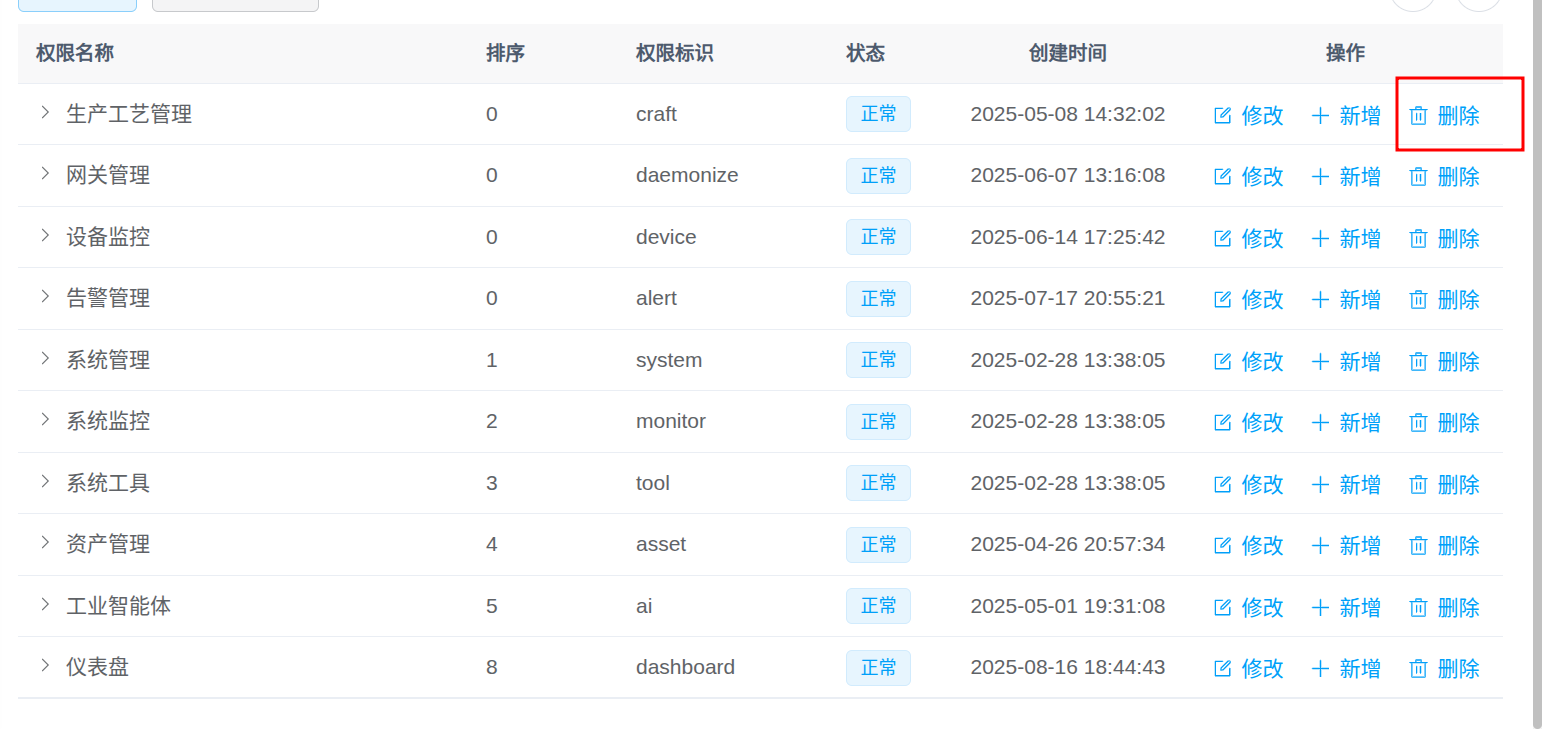
Task: Click 修改 link for 设备监控
Action: tap(1262, 239)
